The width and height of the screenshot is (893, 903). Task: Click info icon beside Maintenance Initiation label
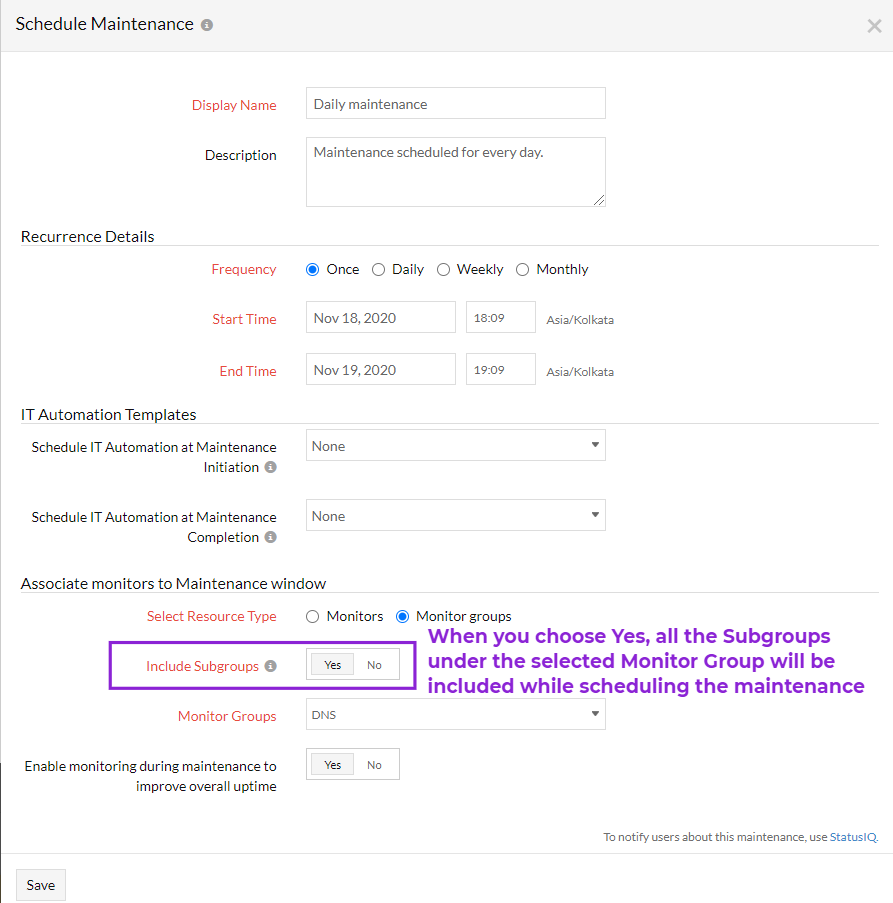point(271,467)
